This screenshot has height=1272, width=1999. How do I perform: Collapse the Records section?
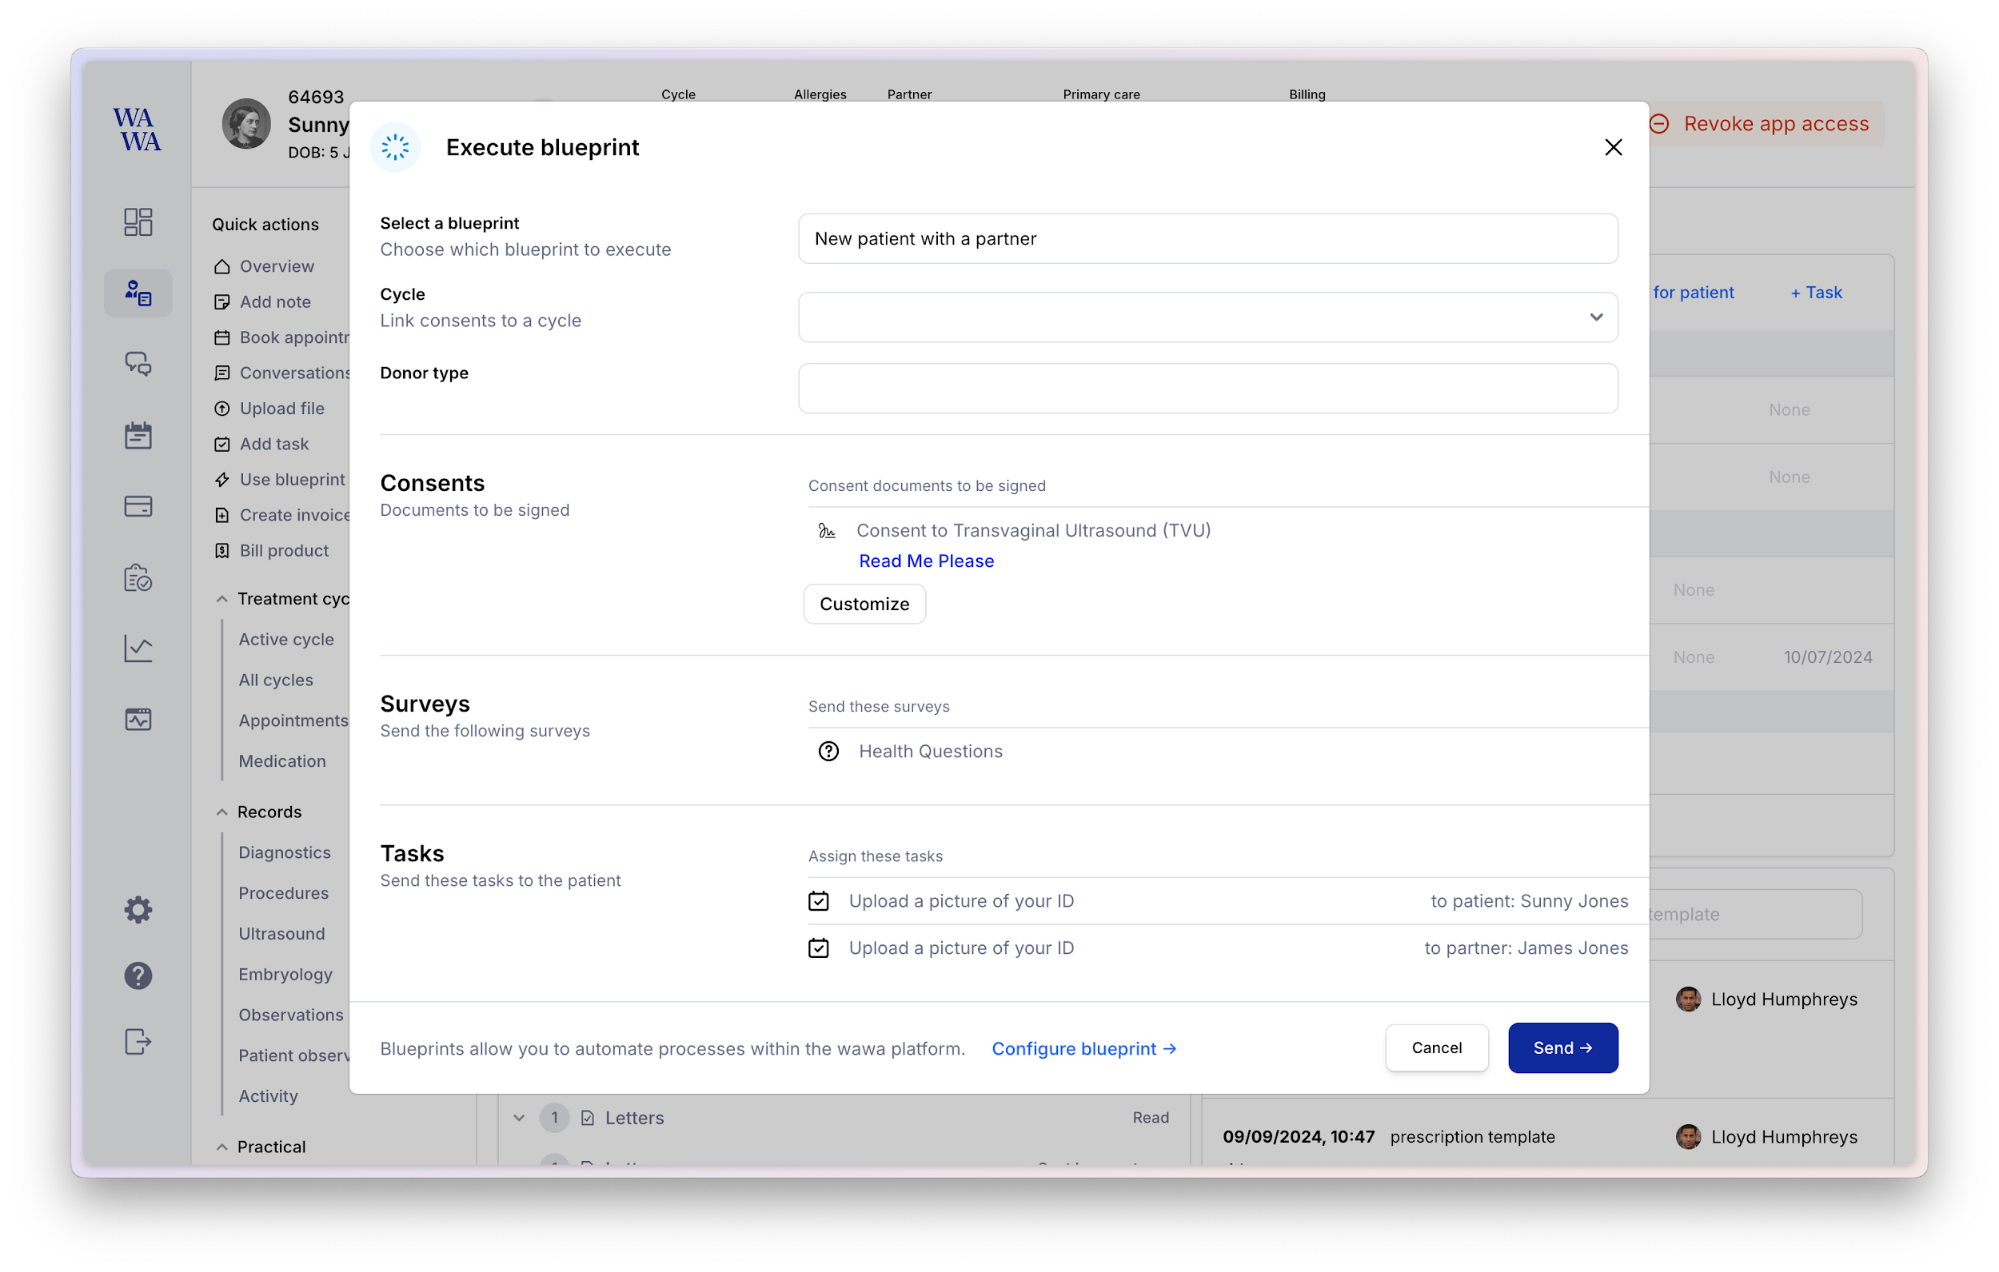[222, 812]
